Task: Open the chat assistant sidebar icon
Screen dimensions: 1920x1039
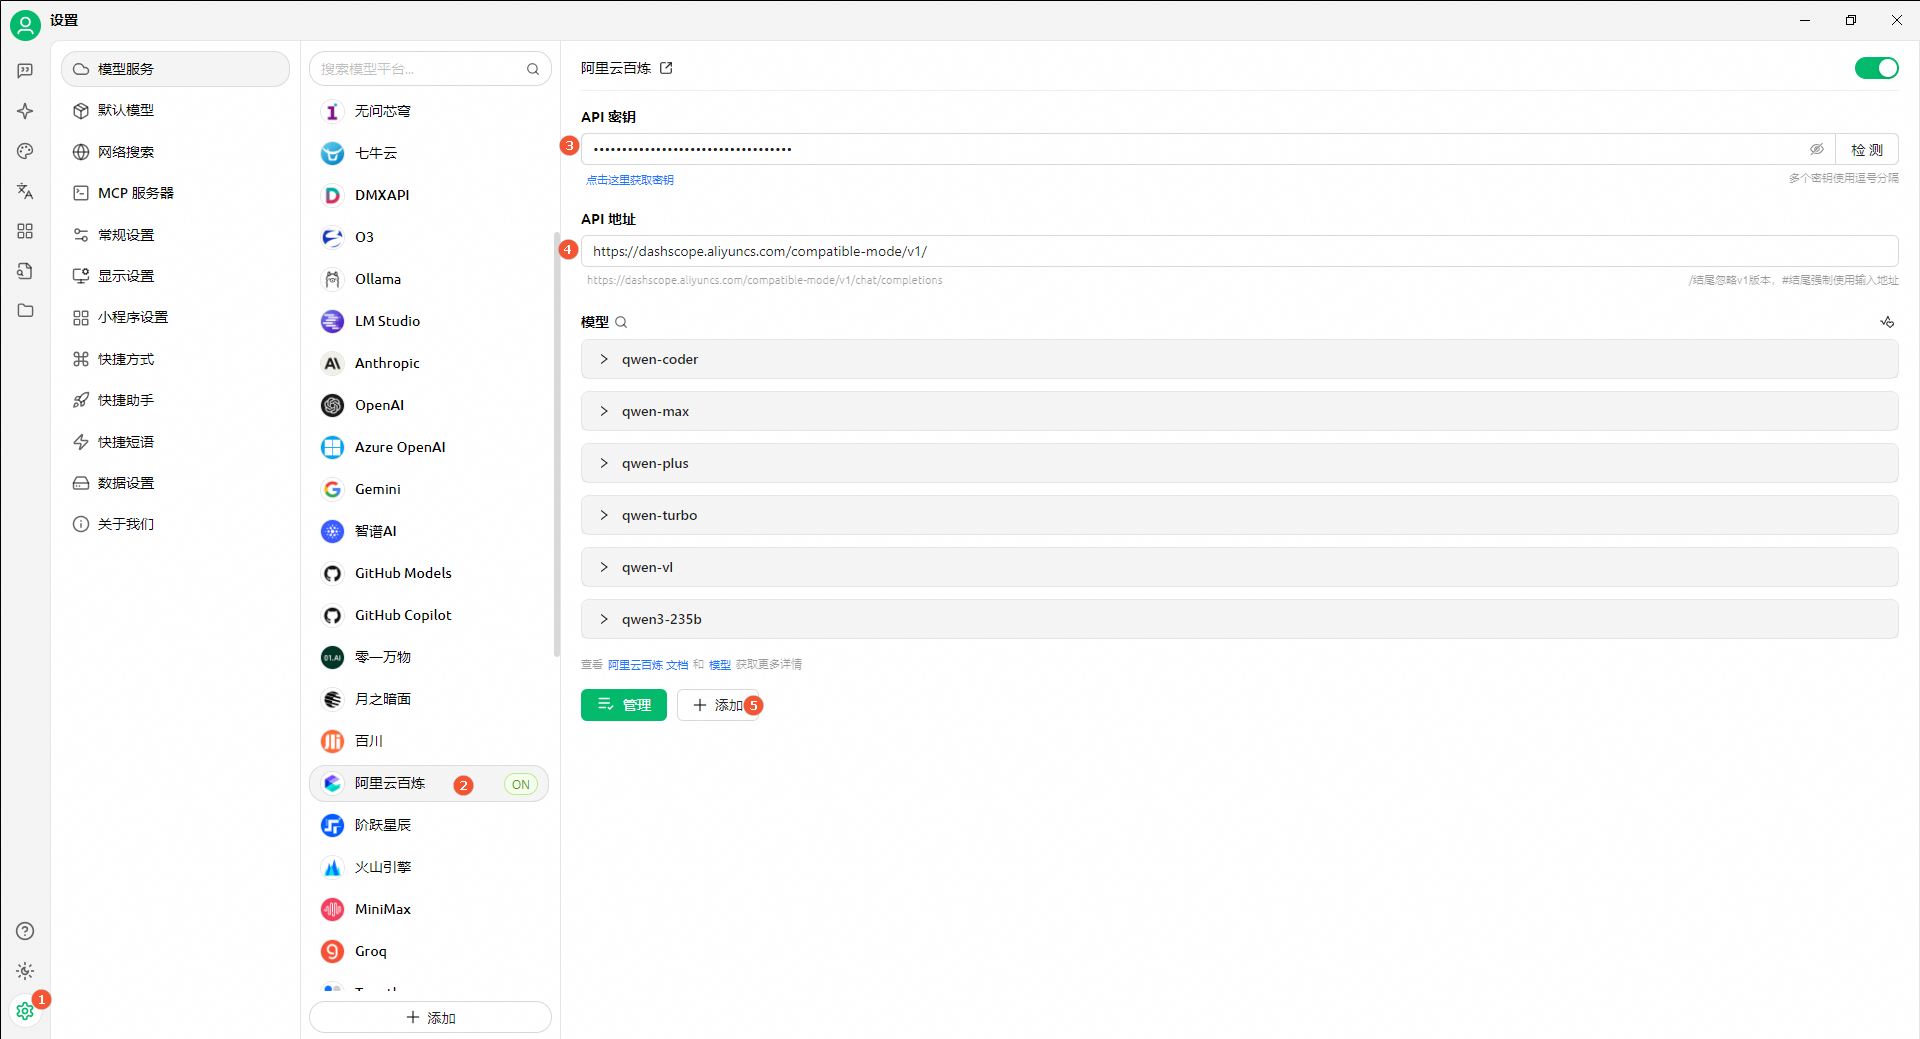Action: coord(25,70)
